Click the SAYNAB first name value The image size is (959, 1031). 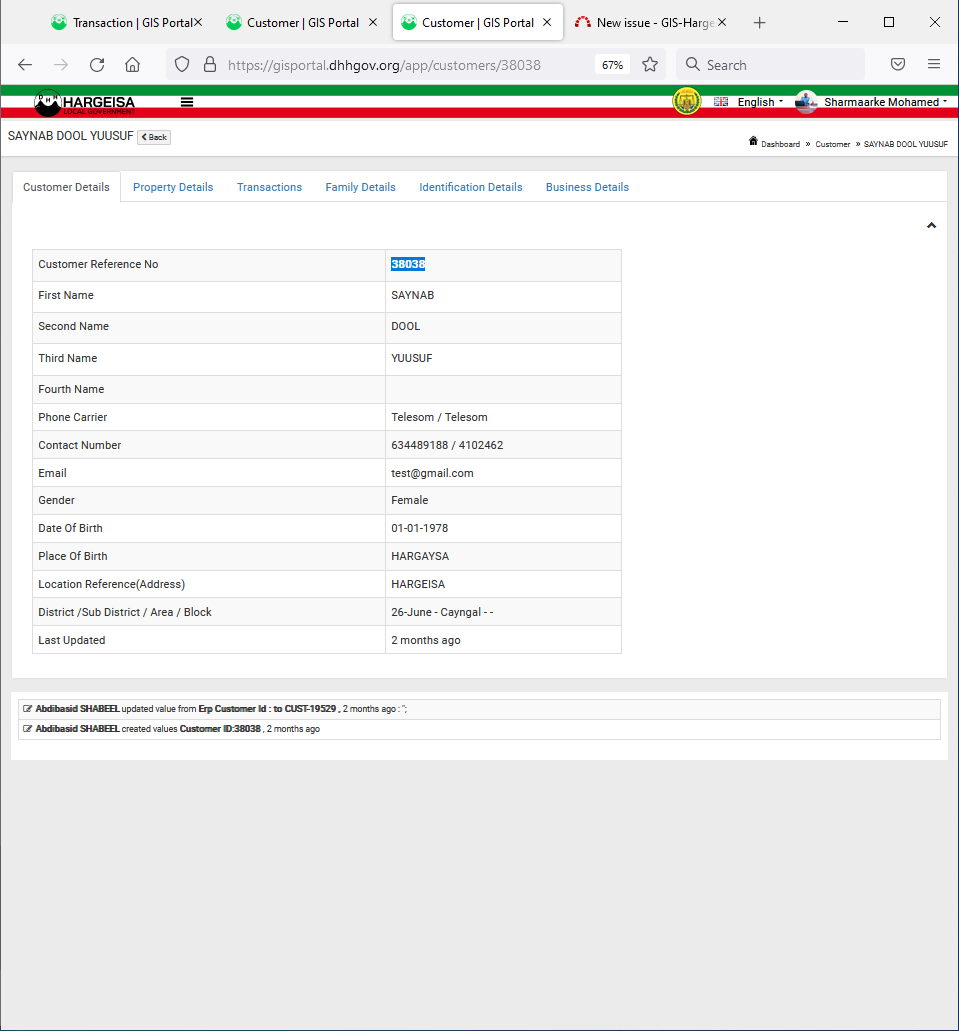click(412, 295)
